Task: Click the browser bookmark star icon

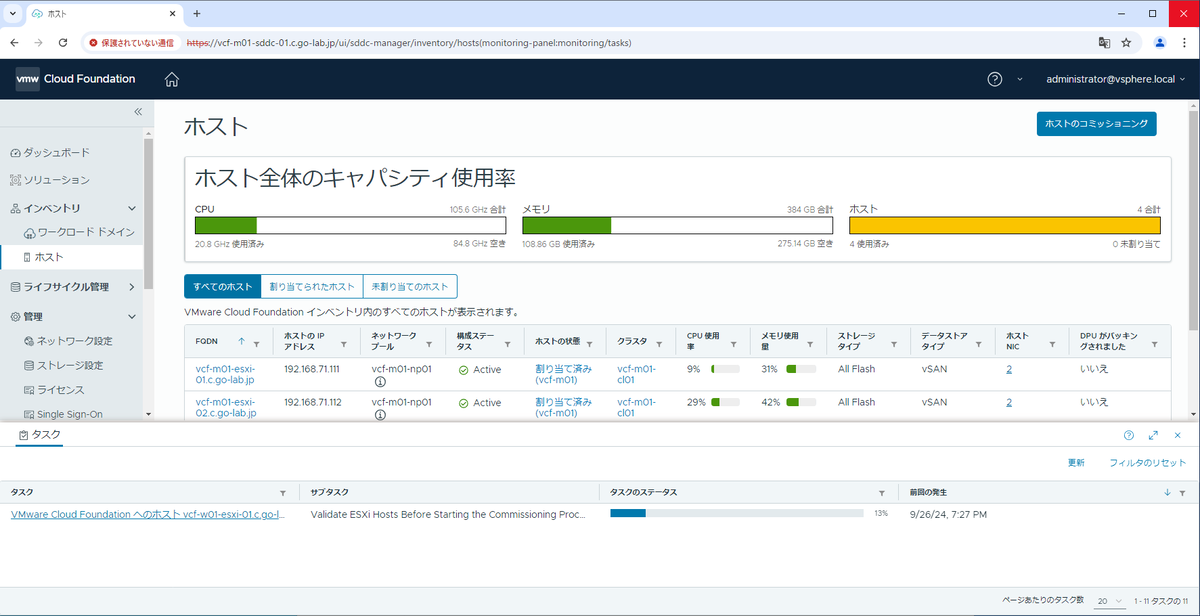Action: click(1126, 43)
